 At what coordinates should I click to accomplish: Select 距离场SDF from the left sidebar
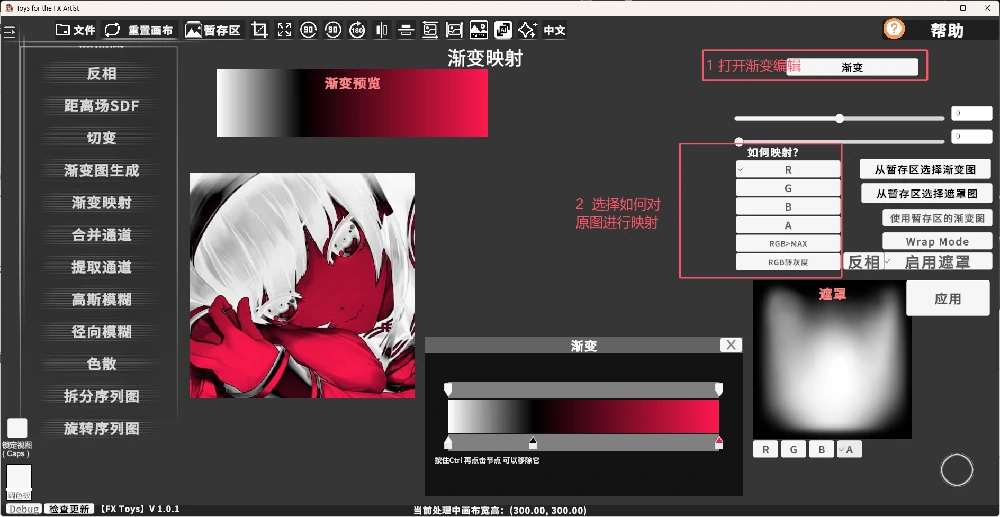101,105
